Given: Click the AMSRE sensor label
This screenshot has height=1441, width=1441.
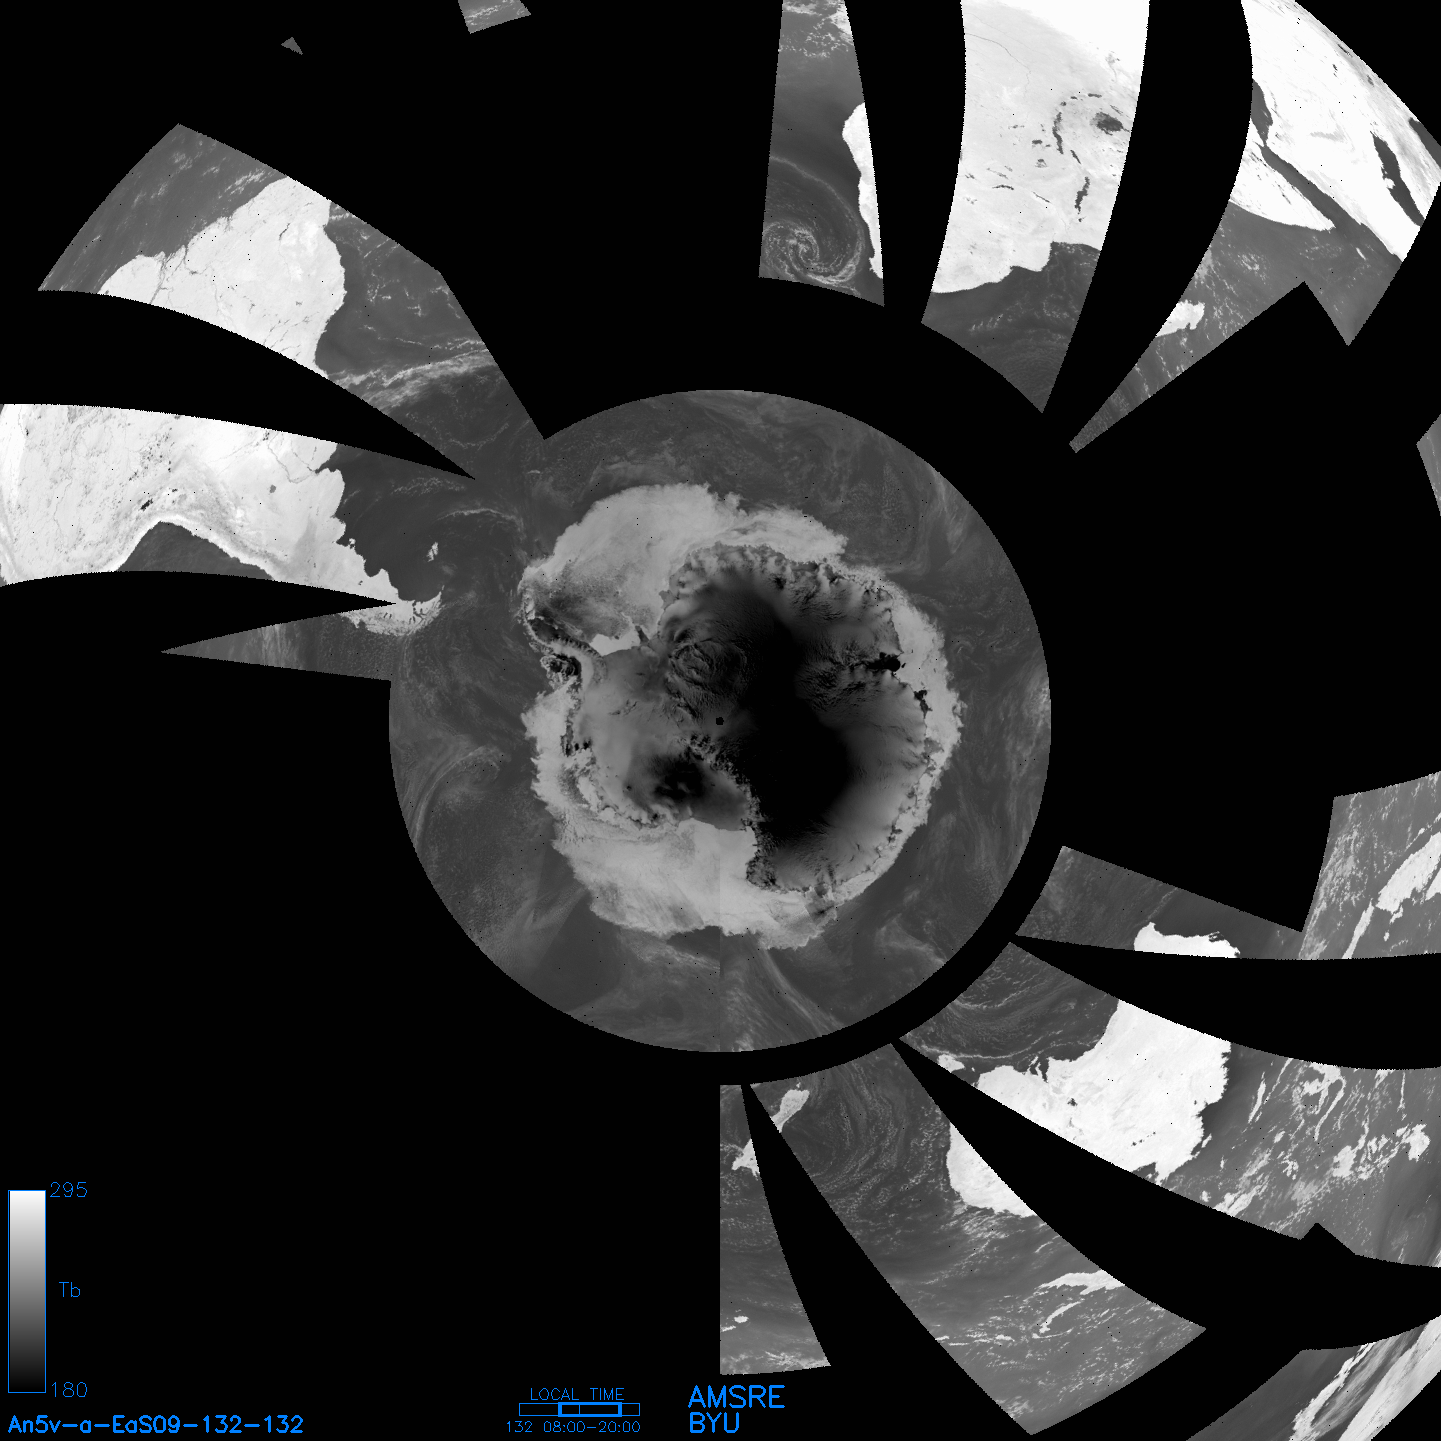Looking at the screenshot, I should [737, 1397].
